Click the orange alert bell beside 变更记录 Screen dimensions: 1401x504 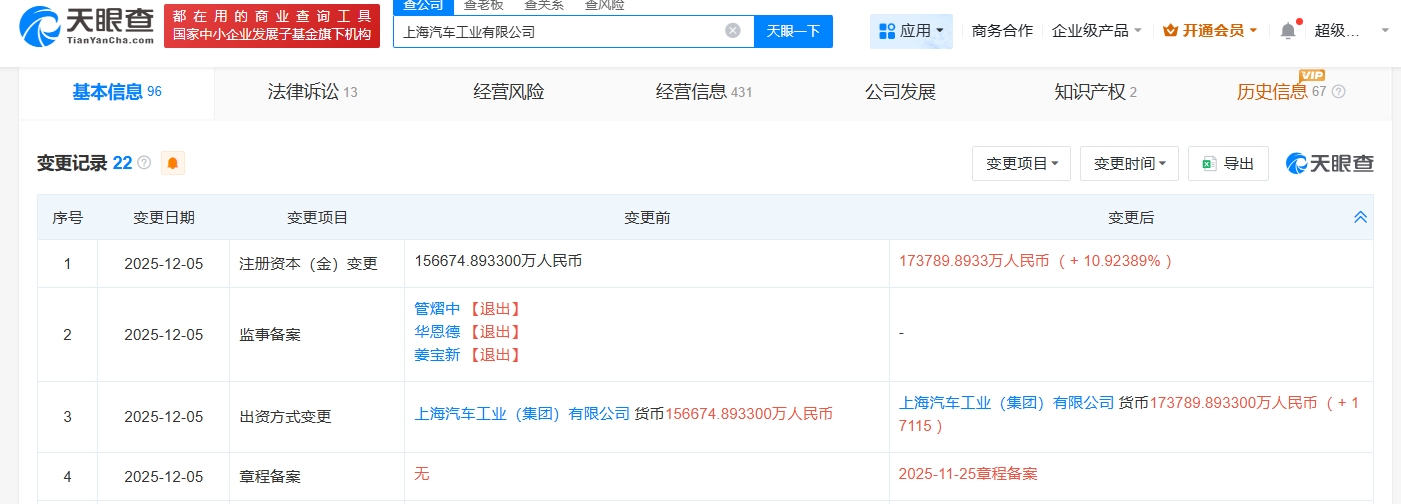click(173, 163)
